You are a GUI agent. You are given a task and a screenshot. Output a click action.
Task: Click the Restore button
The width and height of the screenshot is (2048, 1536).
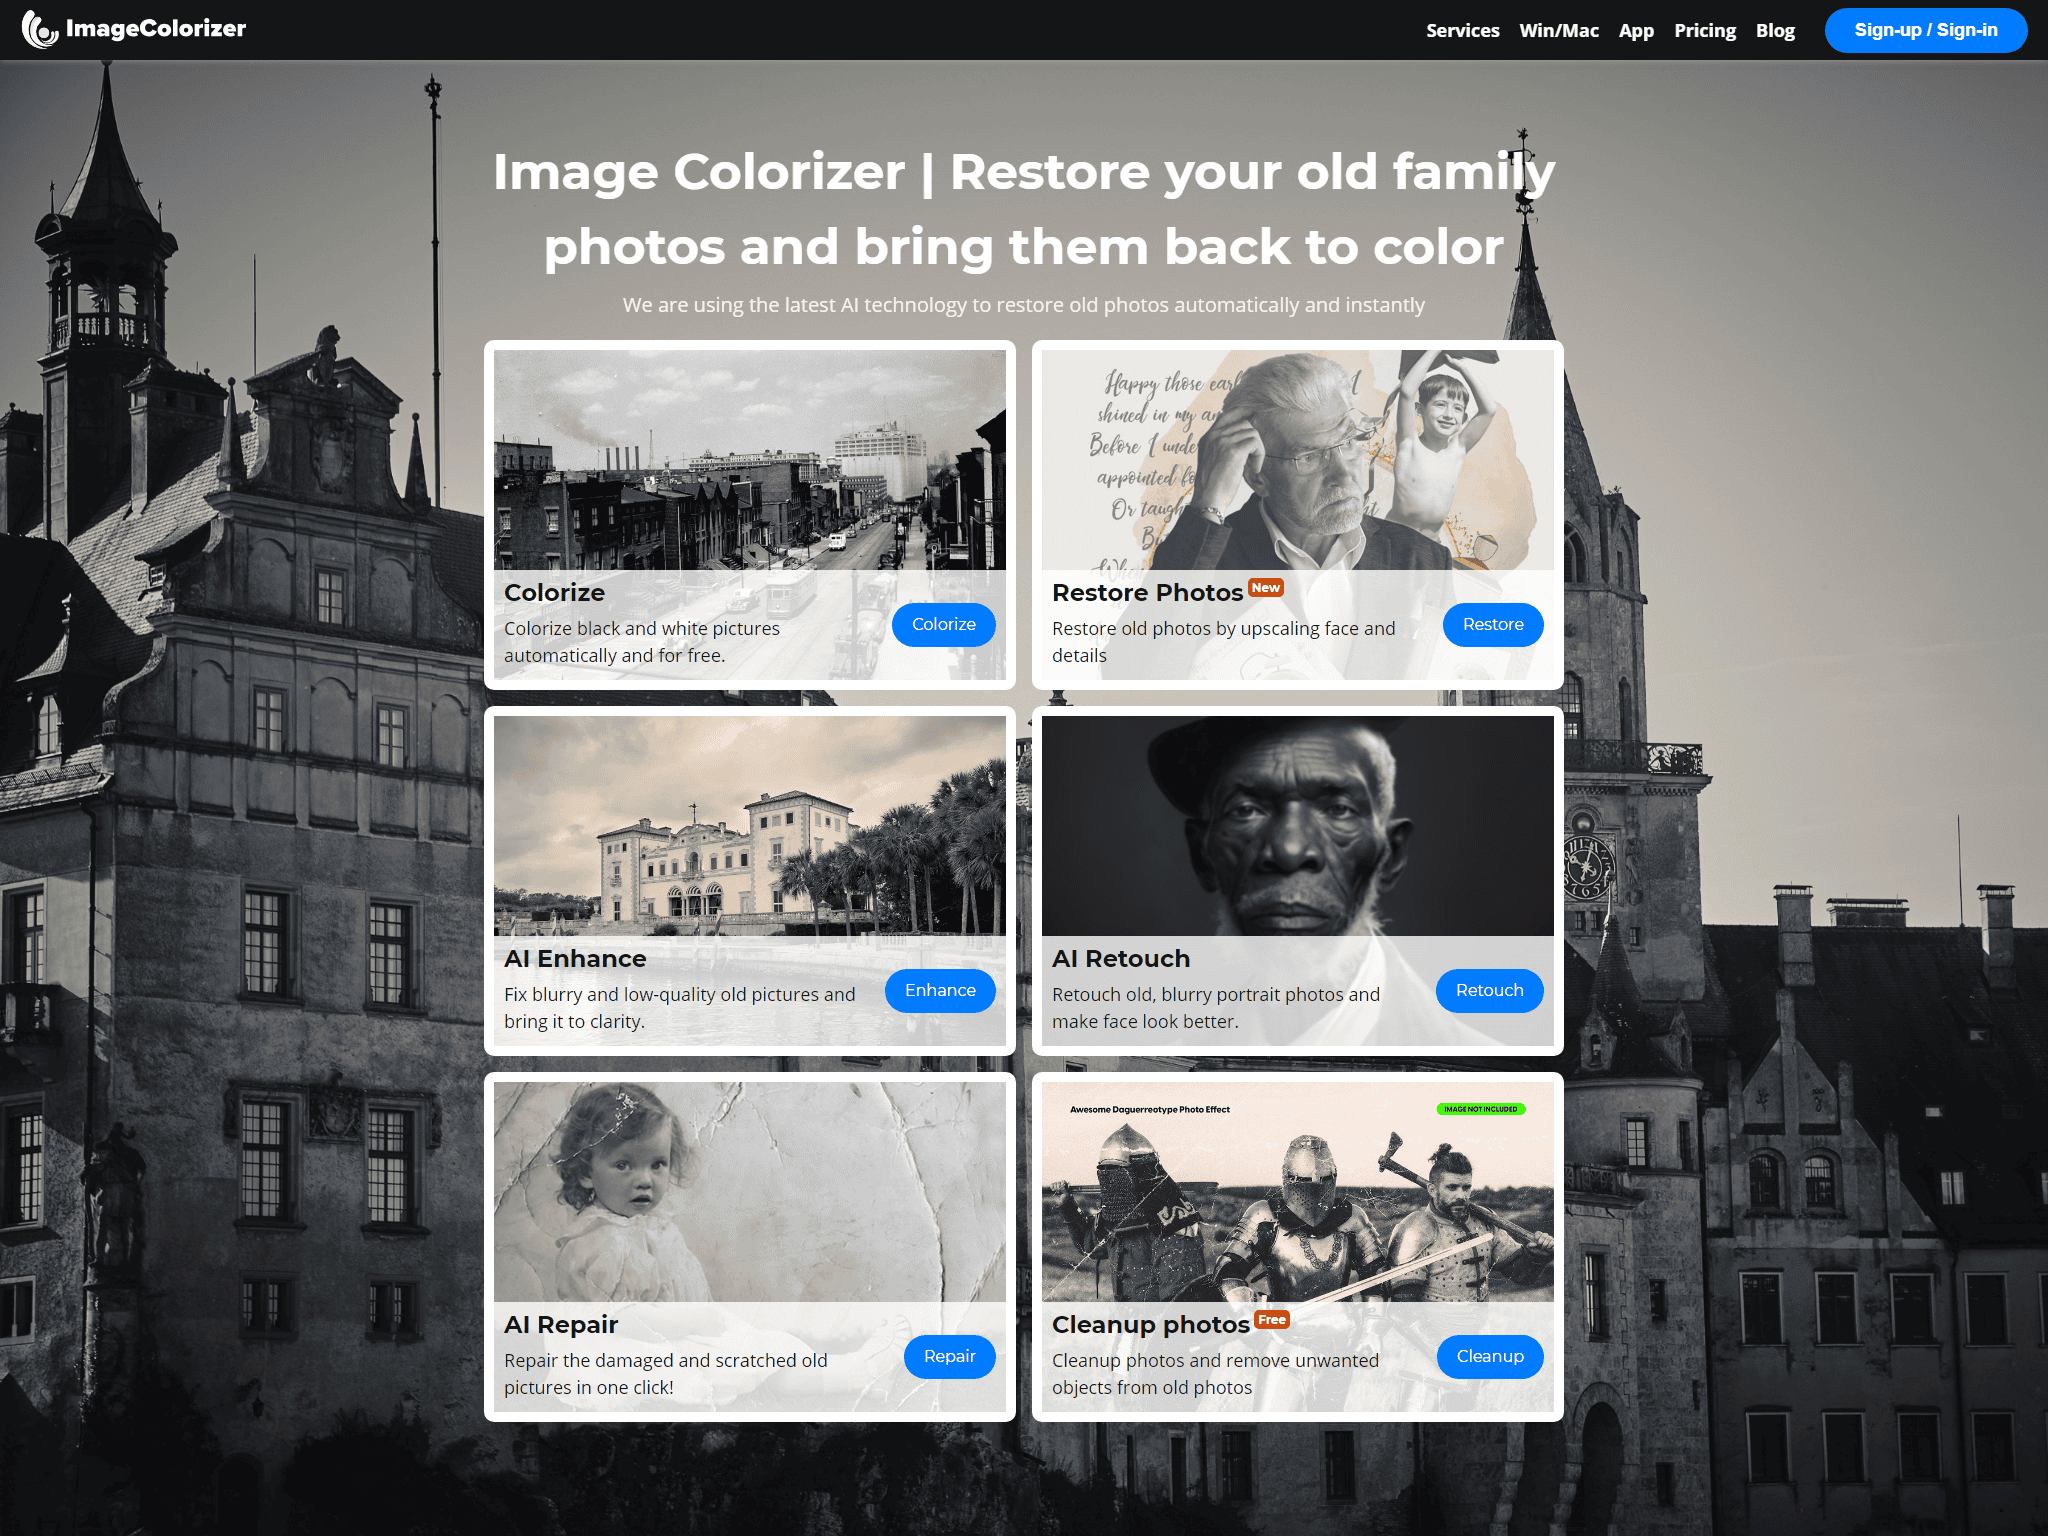tap(1493, 624)
